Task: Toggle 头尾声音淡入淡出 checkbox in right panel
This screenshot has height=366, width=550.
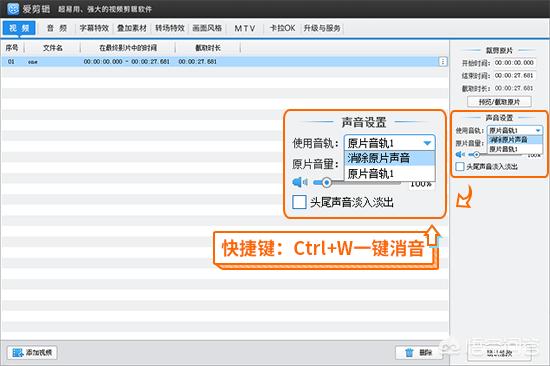Action: (460, 167)
